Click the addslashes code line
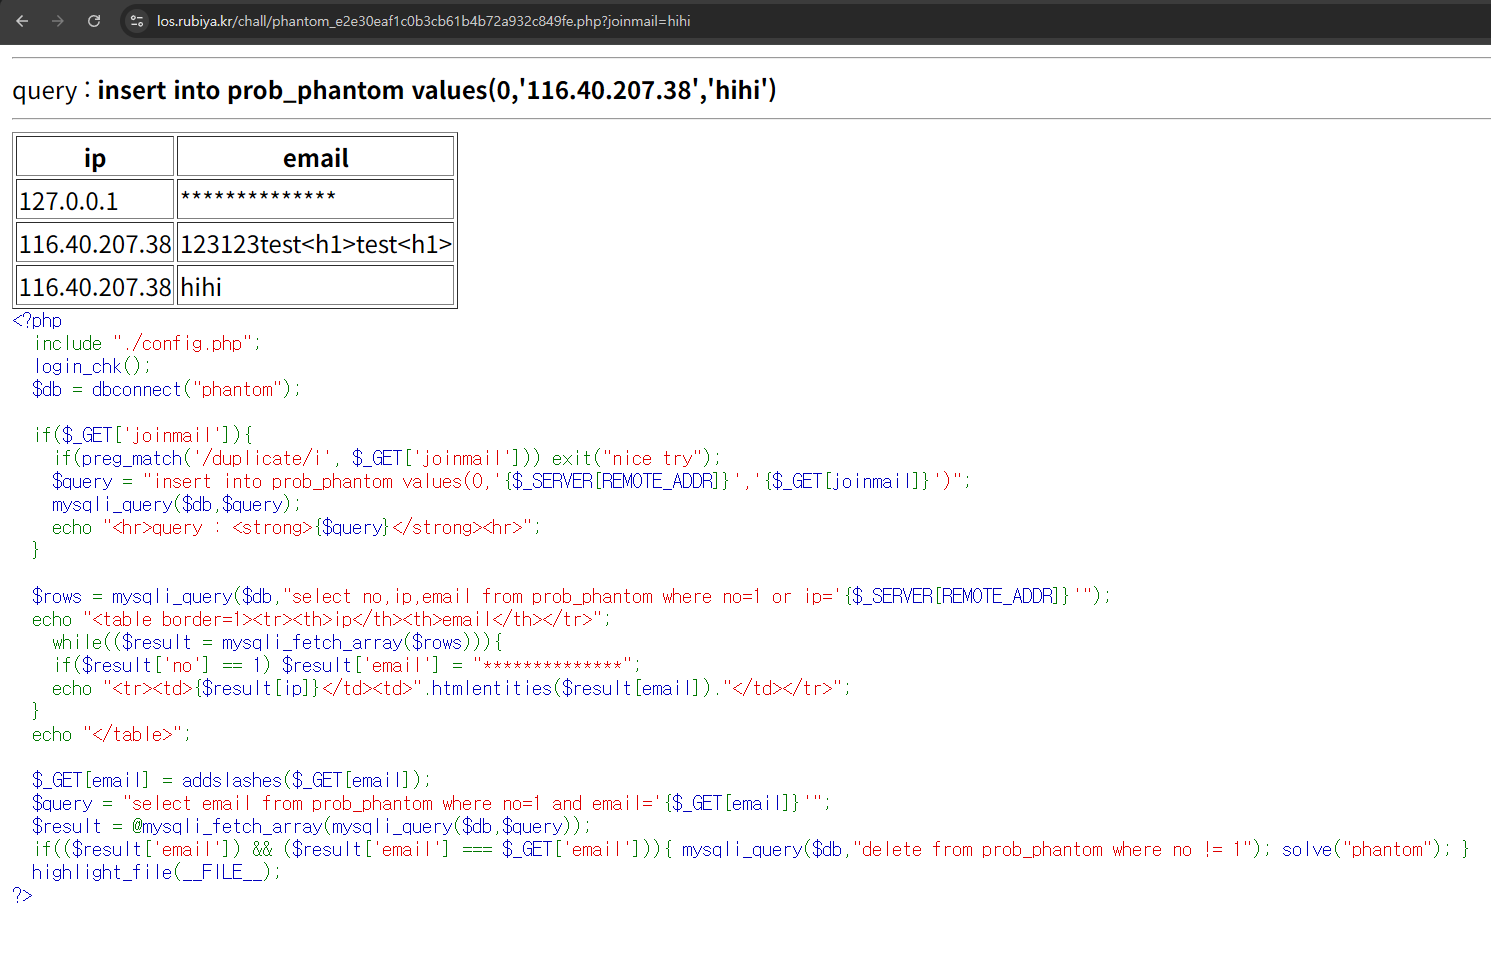The image size is (1491, 972). (231, 780)
